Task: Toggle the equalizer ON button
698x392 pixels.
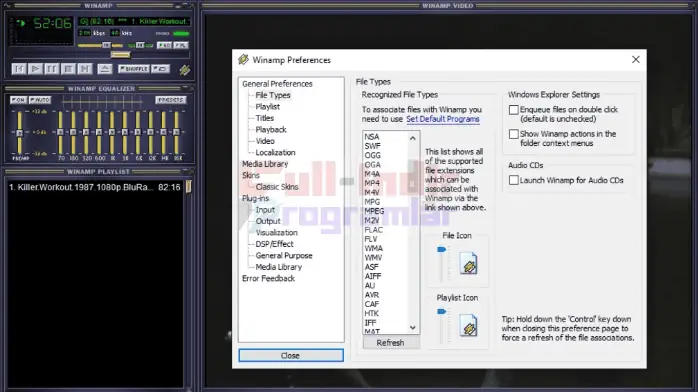Action: pyautogui.click(x=18, y=100)
